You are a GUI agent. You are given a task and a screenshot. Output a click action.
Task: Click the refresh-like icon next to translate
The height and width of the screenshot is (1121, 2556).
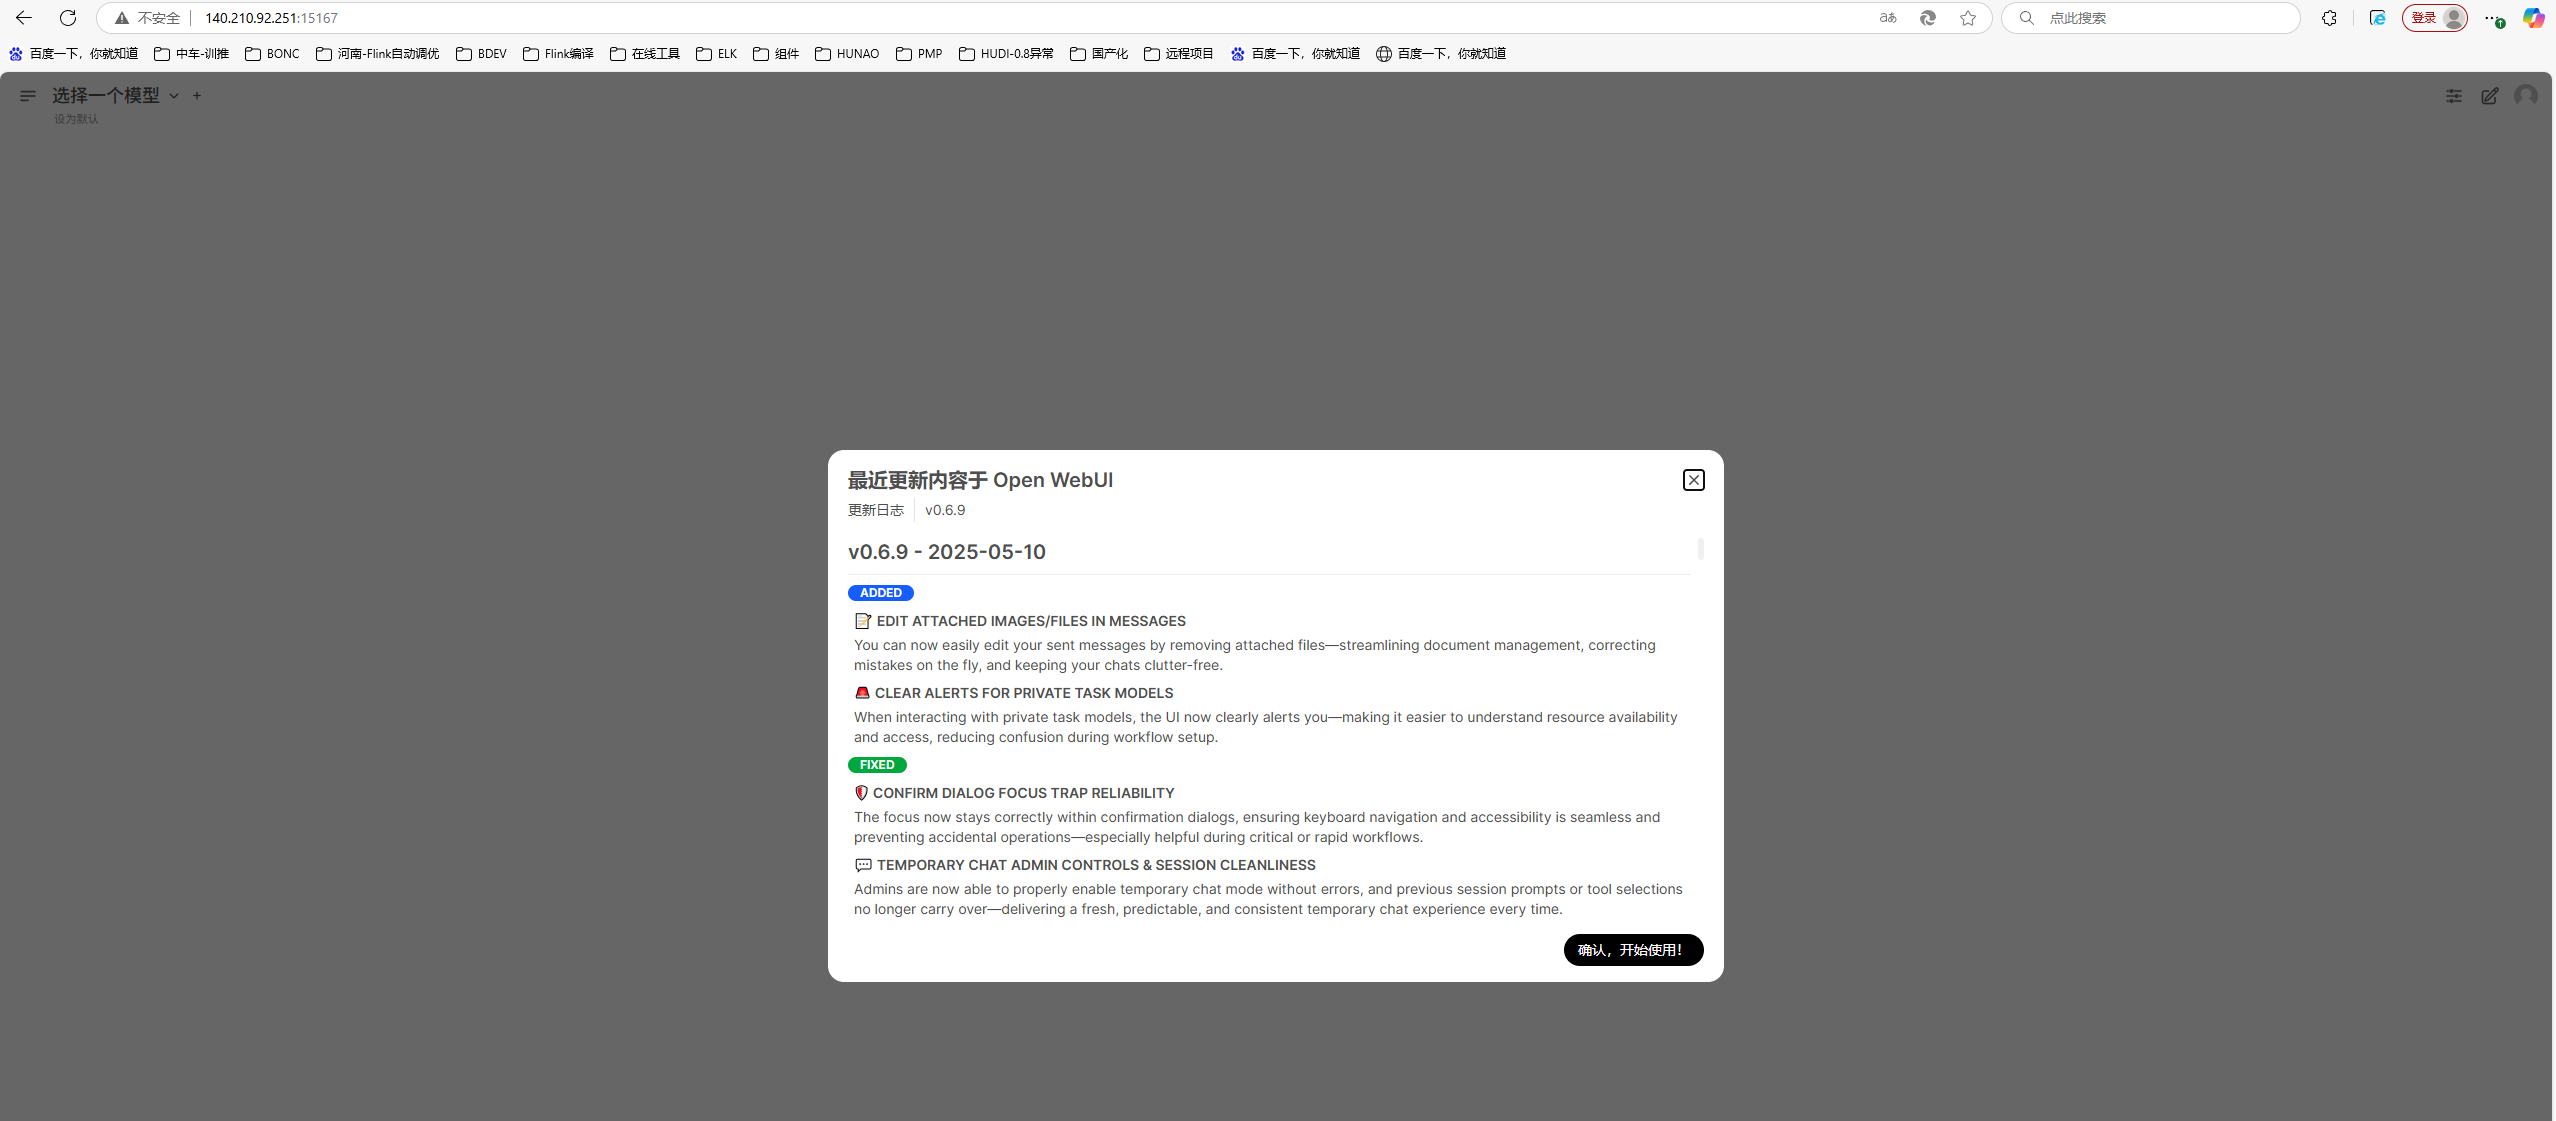pos(1928,18)
